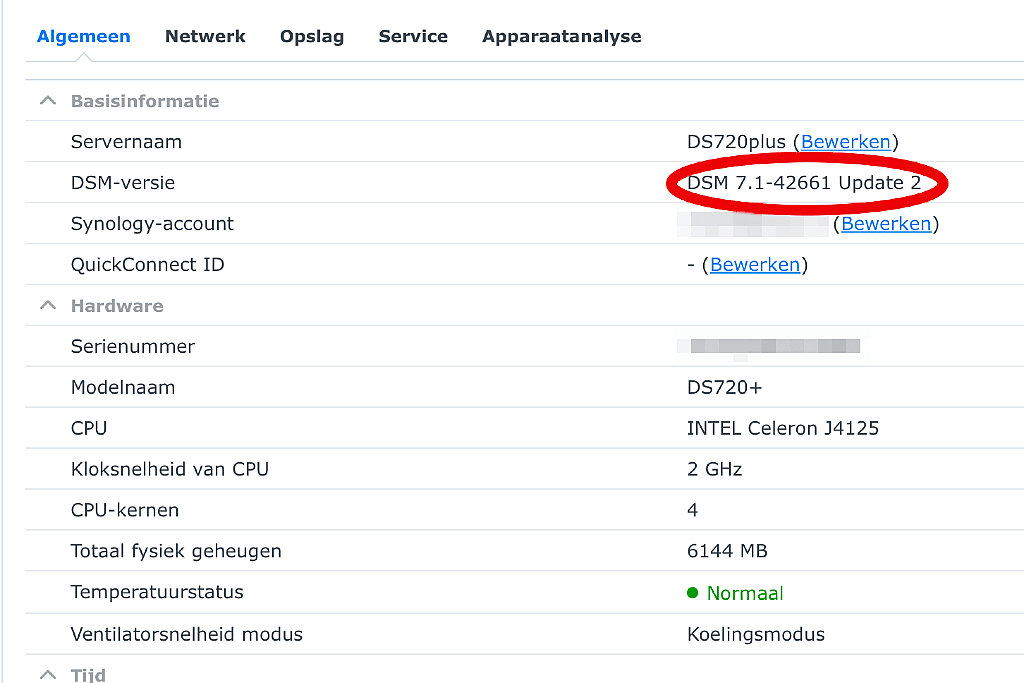This screenshot has height=683, width=1024.
Task: Select the Servernaam label
Action: (126, 142)
